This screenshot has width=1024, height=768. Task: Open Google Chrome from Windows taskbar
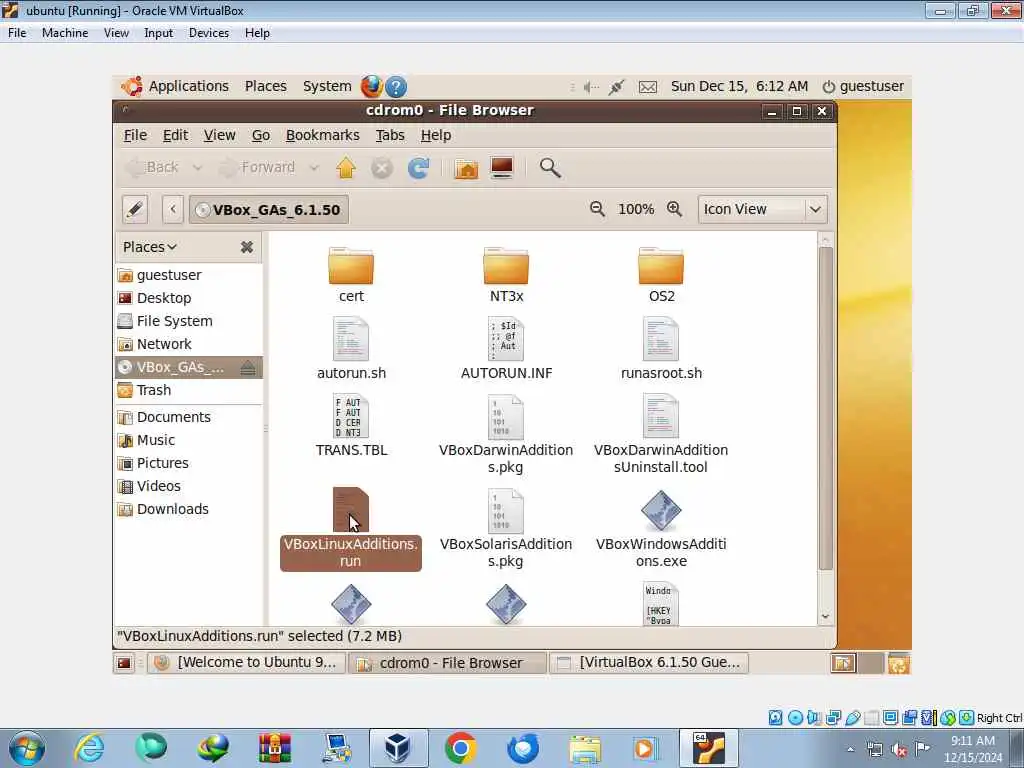pos(460,748)
